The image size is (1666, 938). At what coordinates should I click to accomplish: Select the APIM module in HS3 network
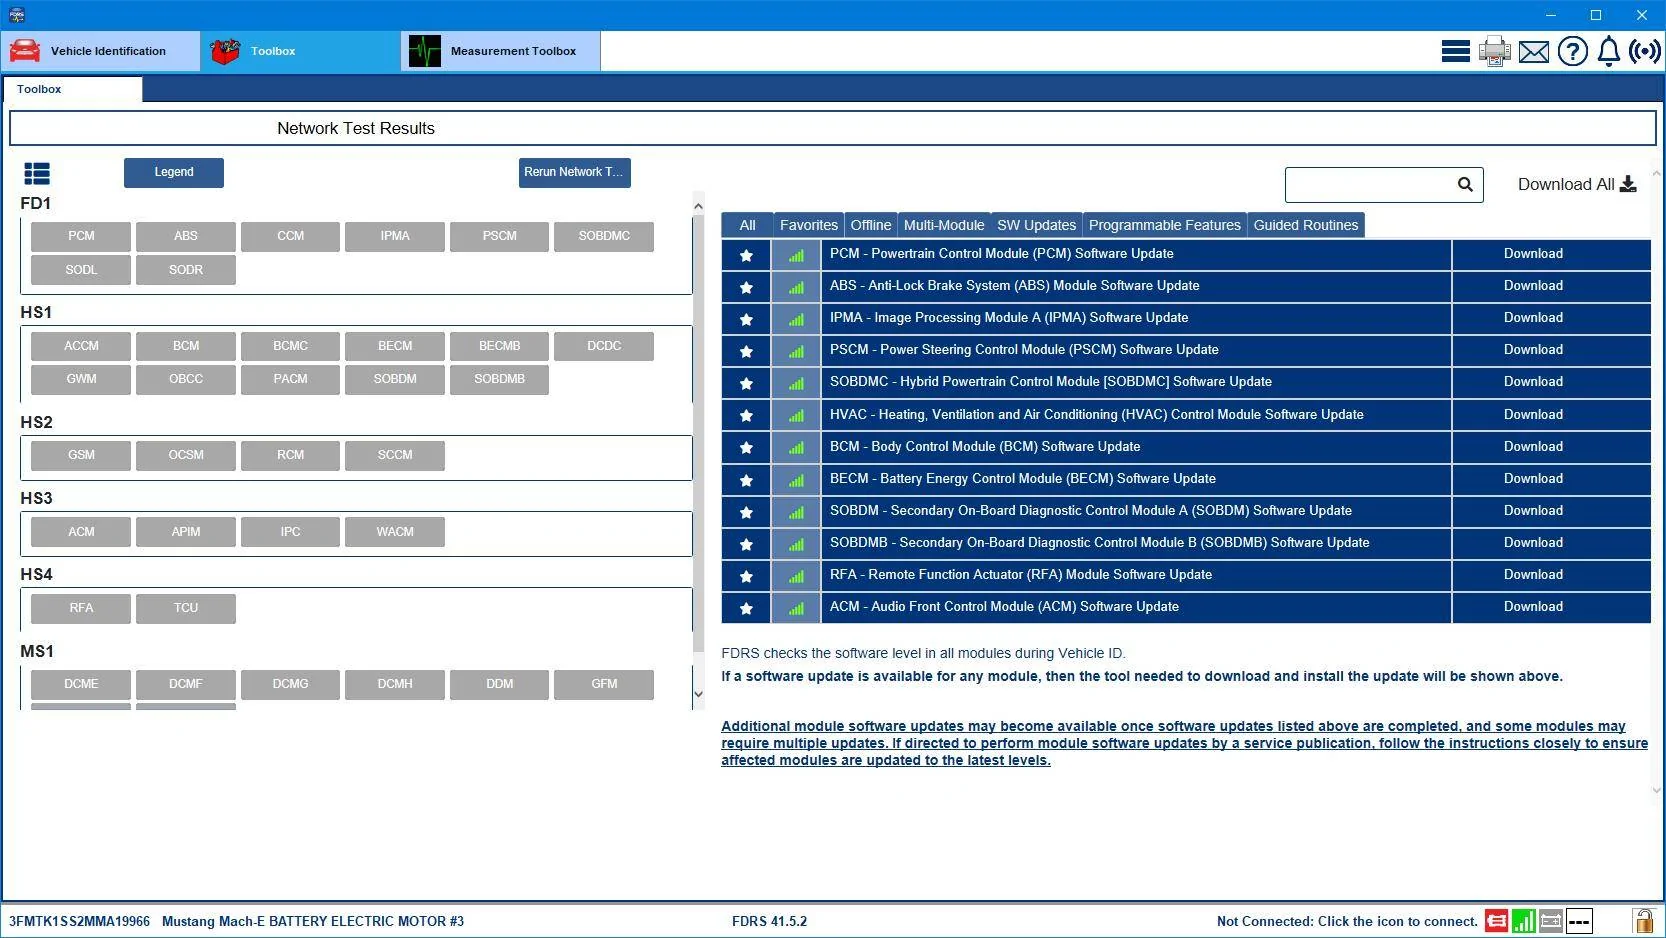(x=186, y=533)
